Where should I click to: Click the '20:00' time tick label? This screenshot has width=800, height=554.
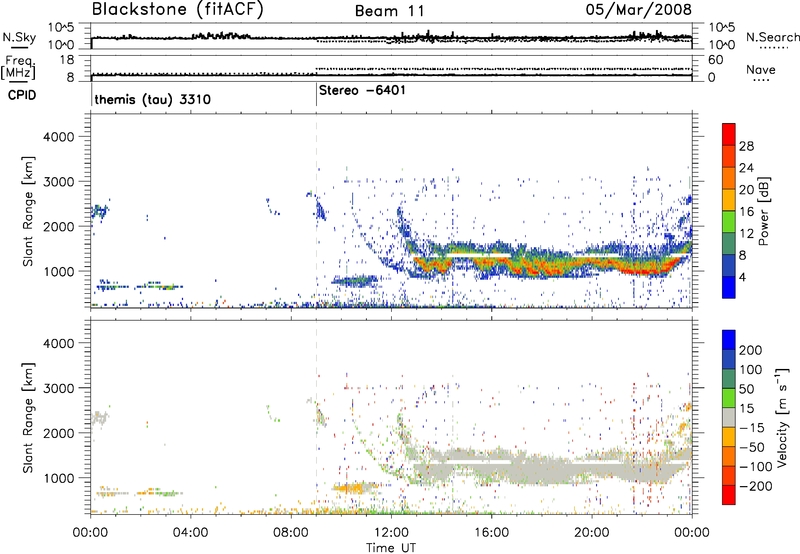pos(591,533)
